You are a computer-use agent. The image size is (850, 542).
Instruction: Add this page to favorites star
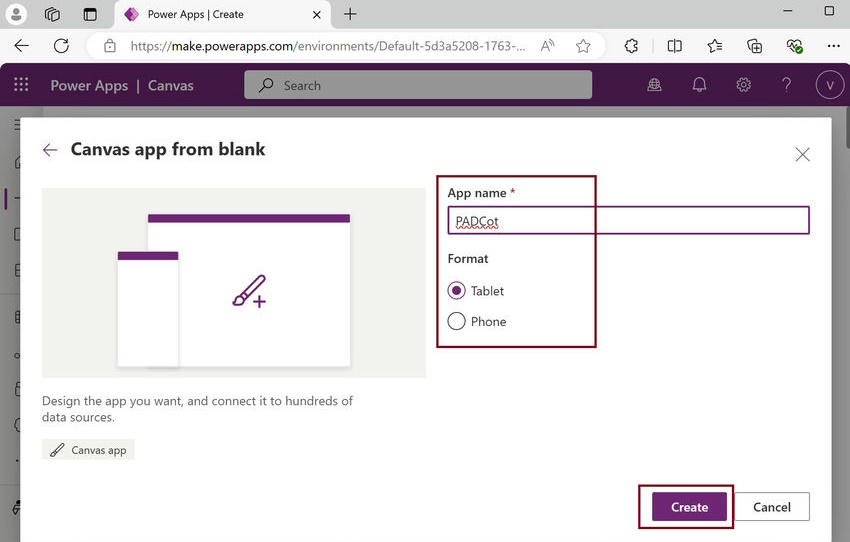click(x=583, y=46)
